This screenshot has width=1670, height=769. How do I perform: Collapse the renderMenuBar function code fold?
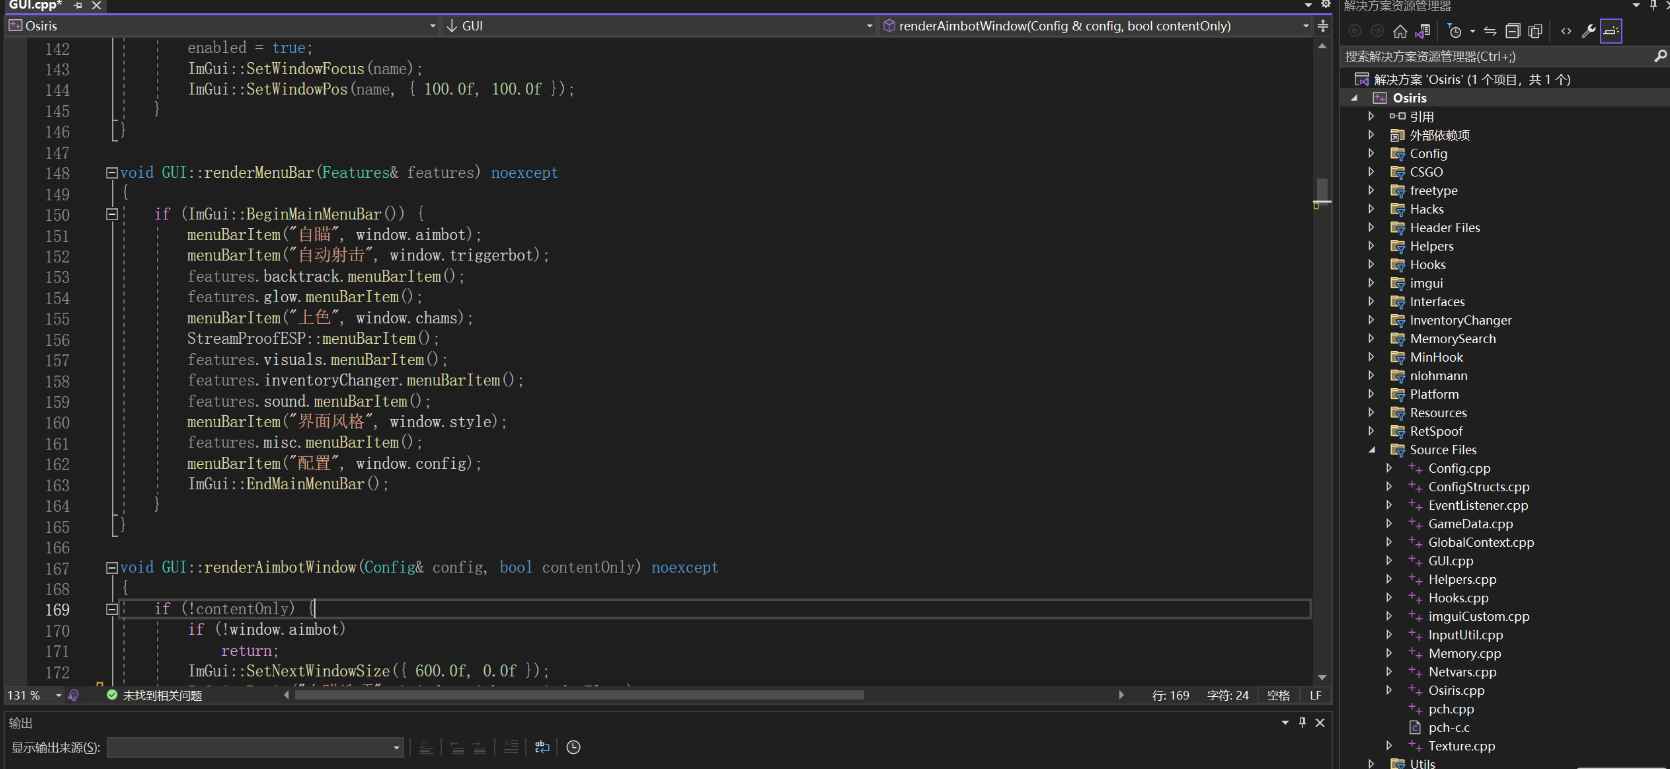tap(112, 173)
